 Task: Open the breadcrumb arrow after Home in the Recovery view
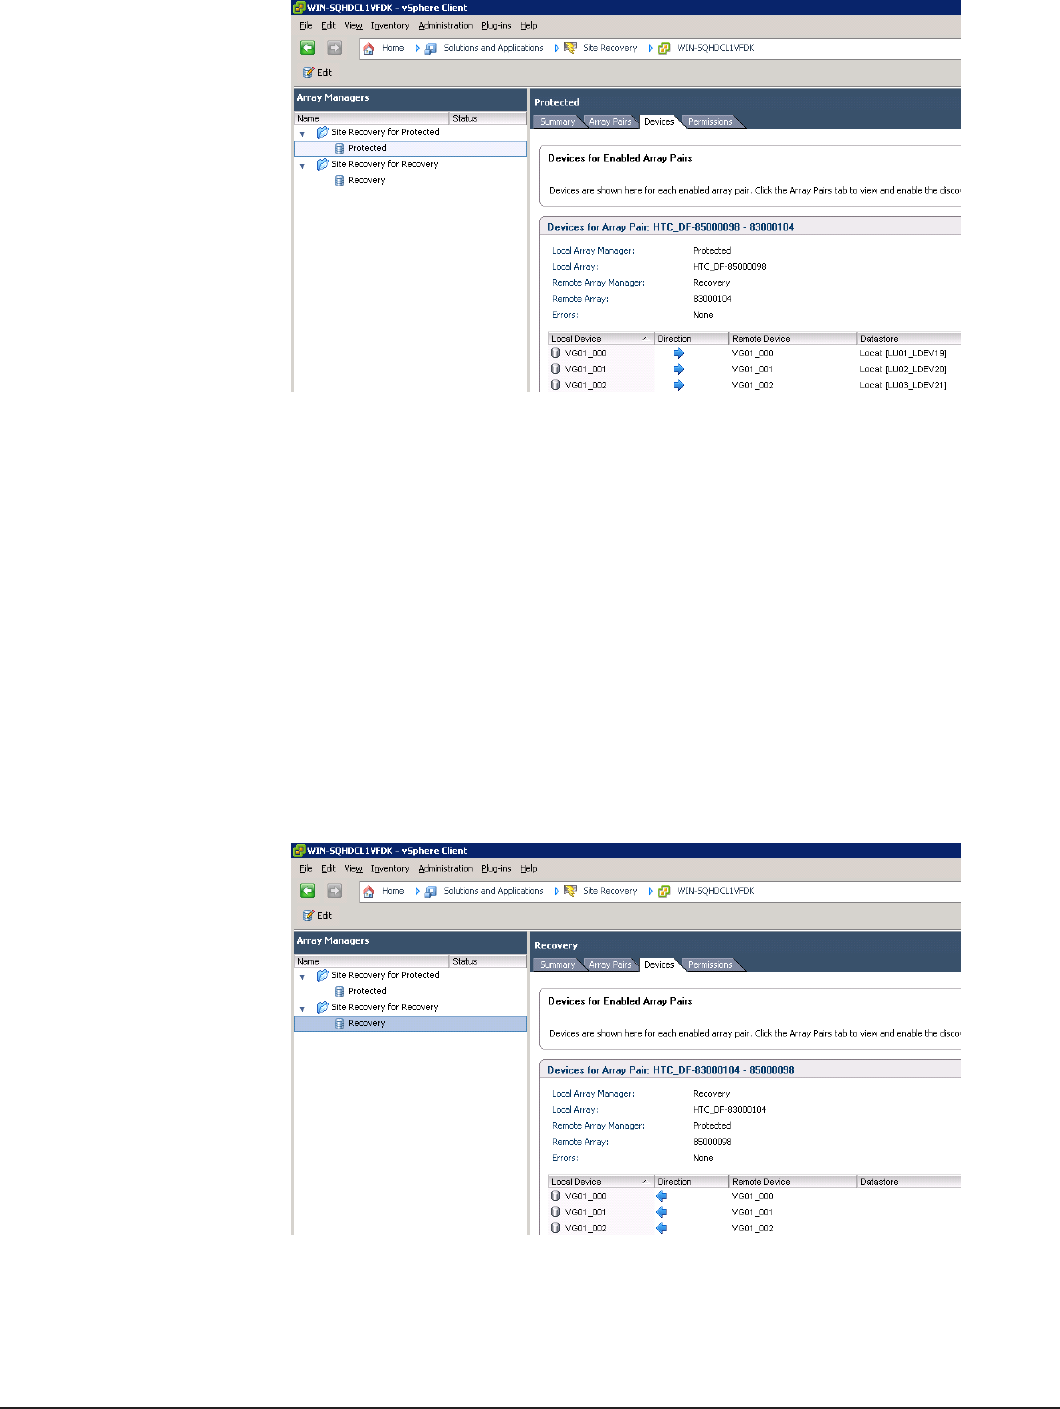click(418, 891)
